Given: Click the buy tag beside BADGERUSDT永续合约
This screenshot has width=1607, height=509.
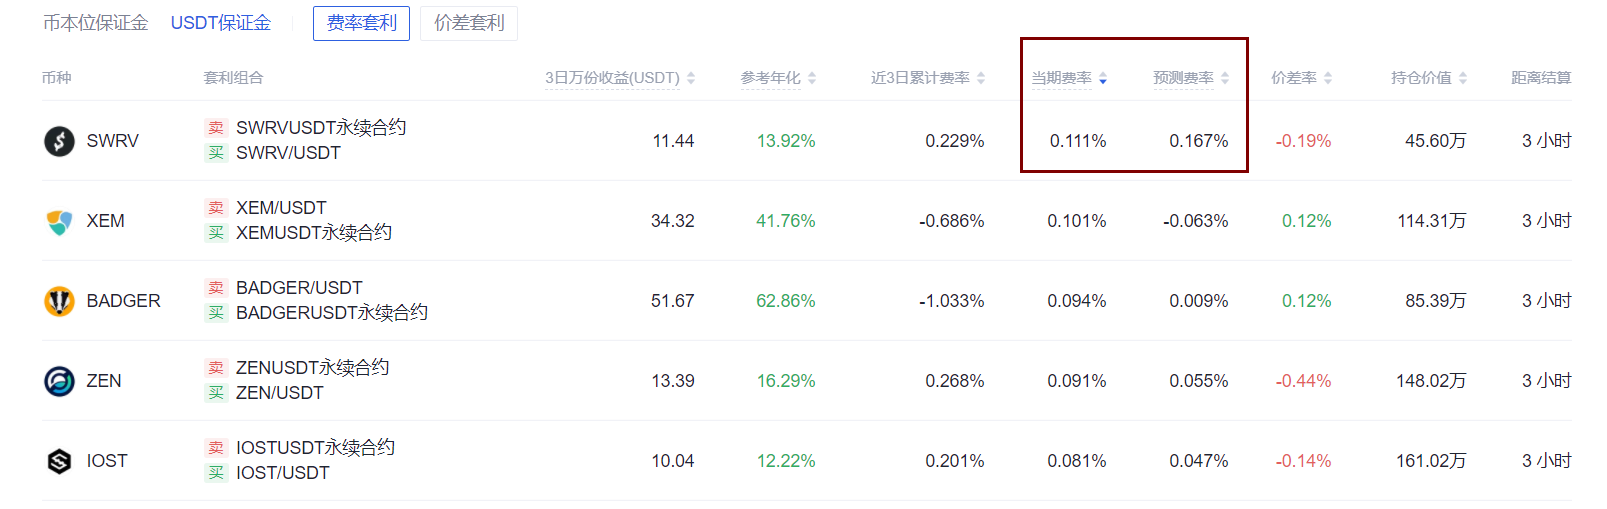Looking at the screenshot, I should (216, 313).
